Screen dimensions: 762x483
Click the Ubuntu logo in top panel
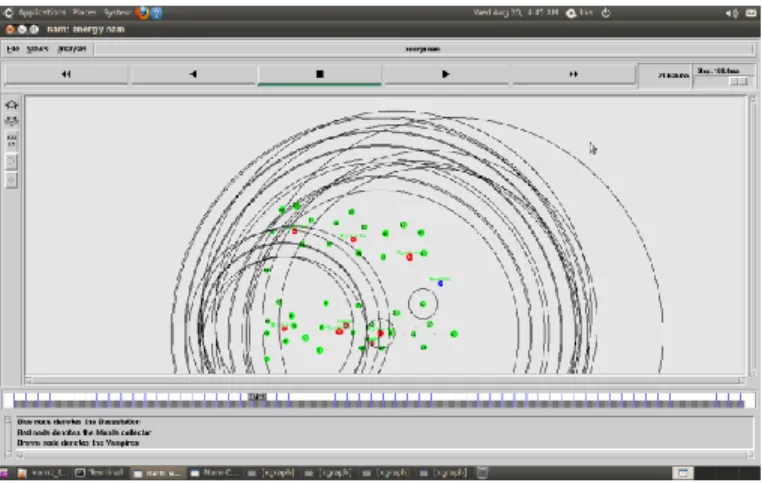click(8, 13)
